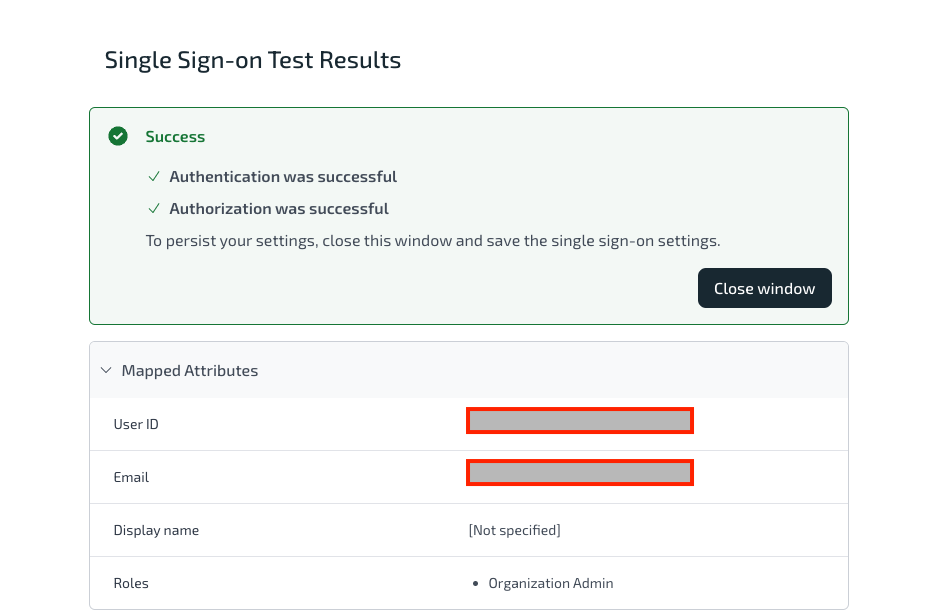The image size is (939, 610).
Task: Close the test results window
Action: click(765, 288)
